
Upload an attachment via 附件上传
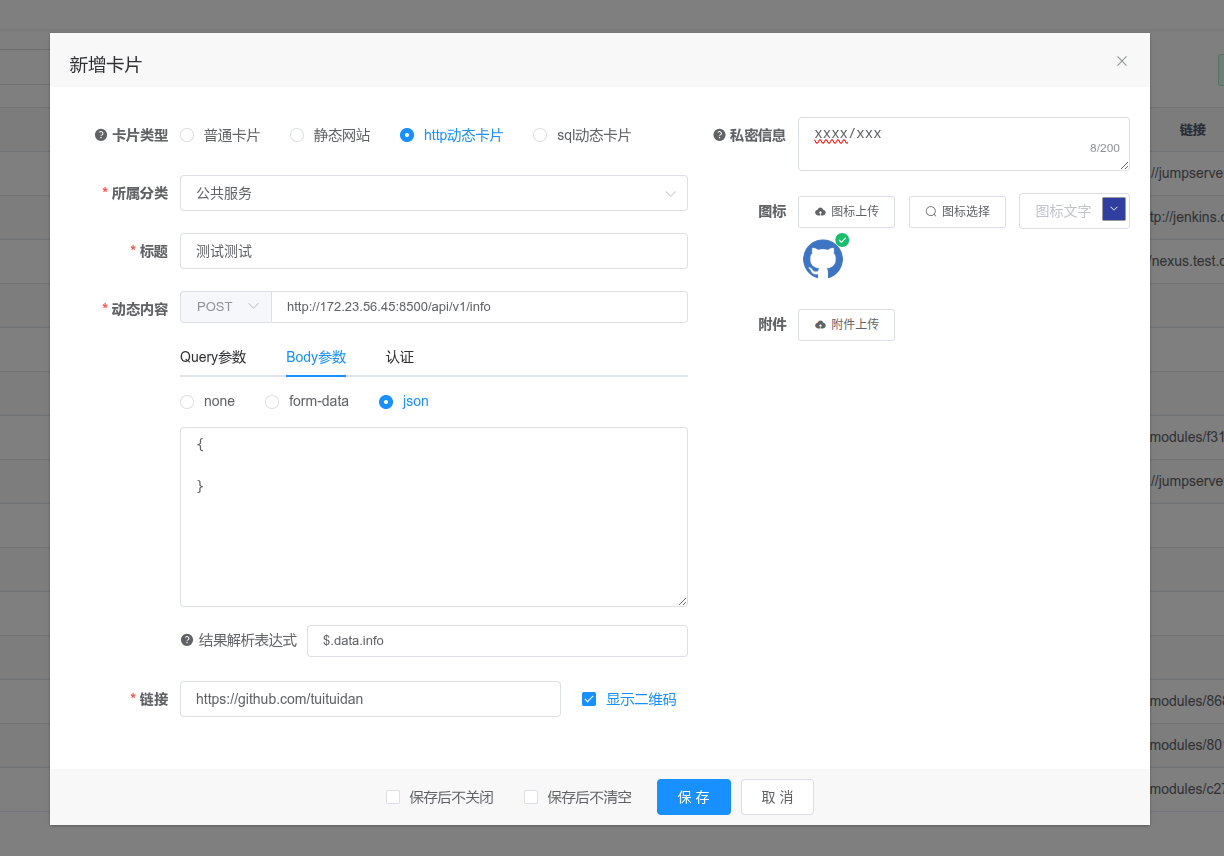point(846,325)
